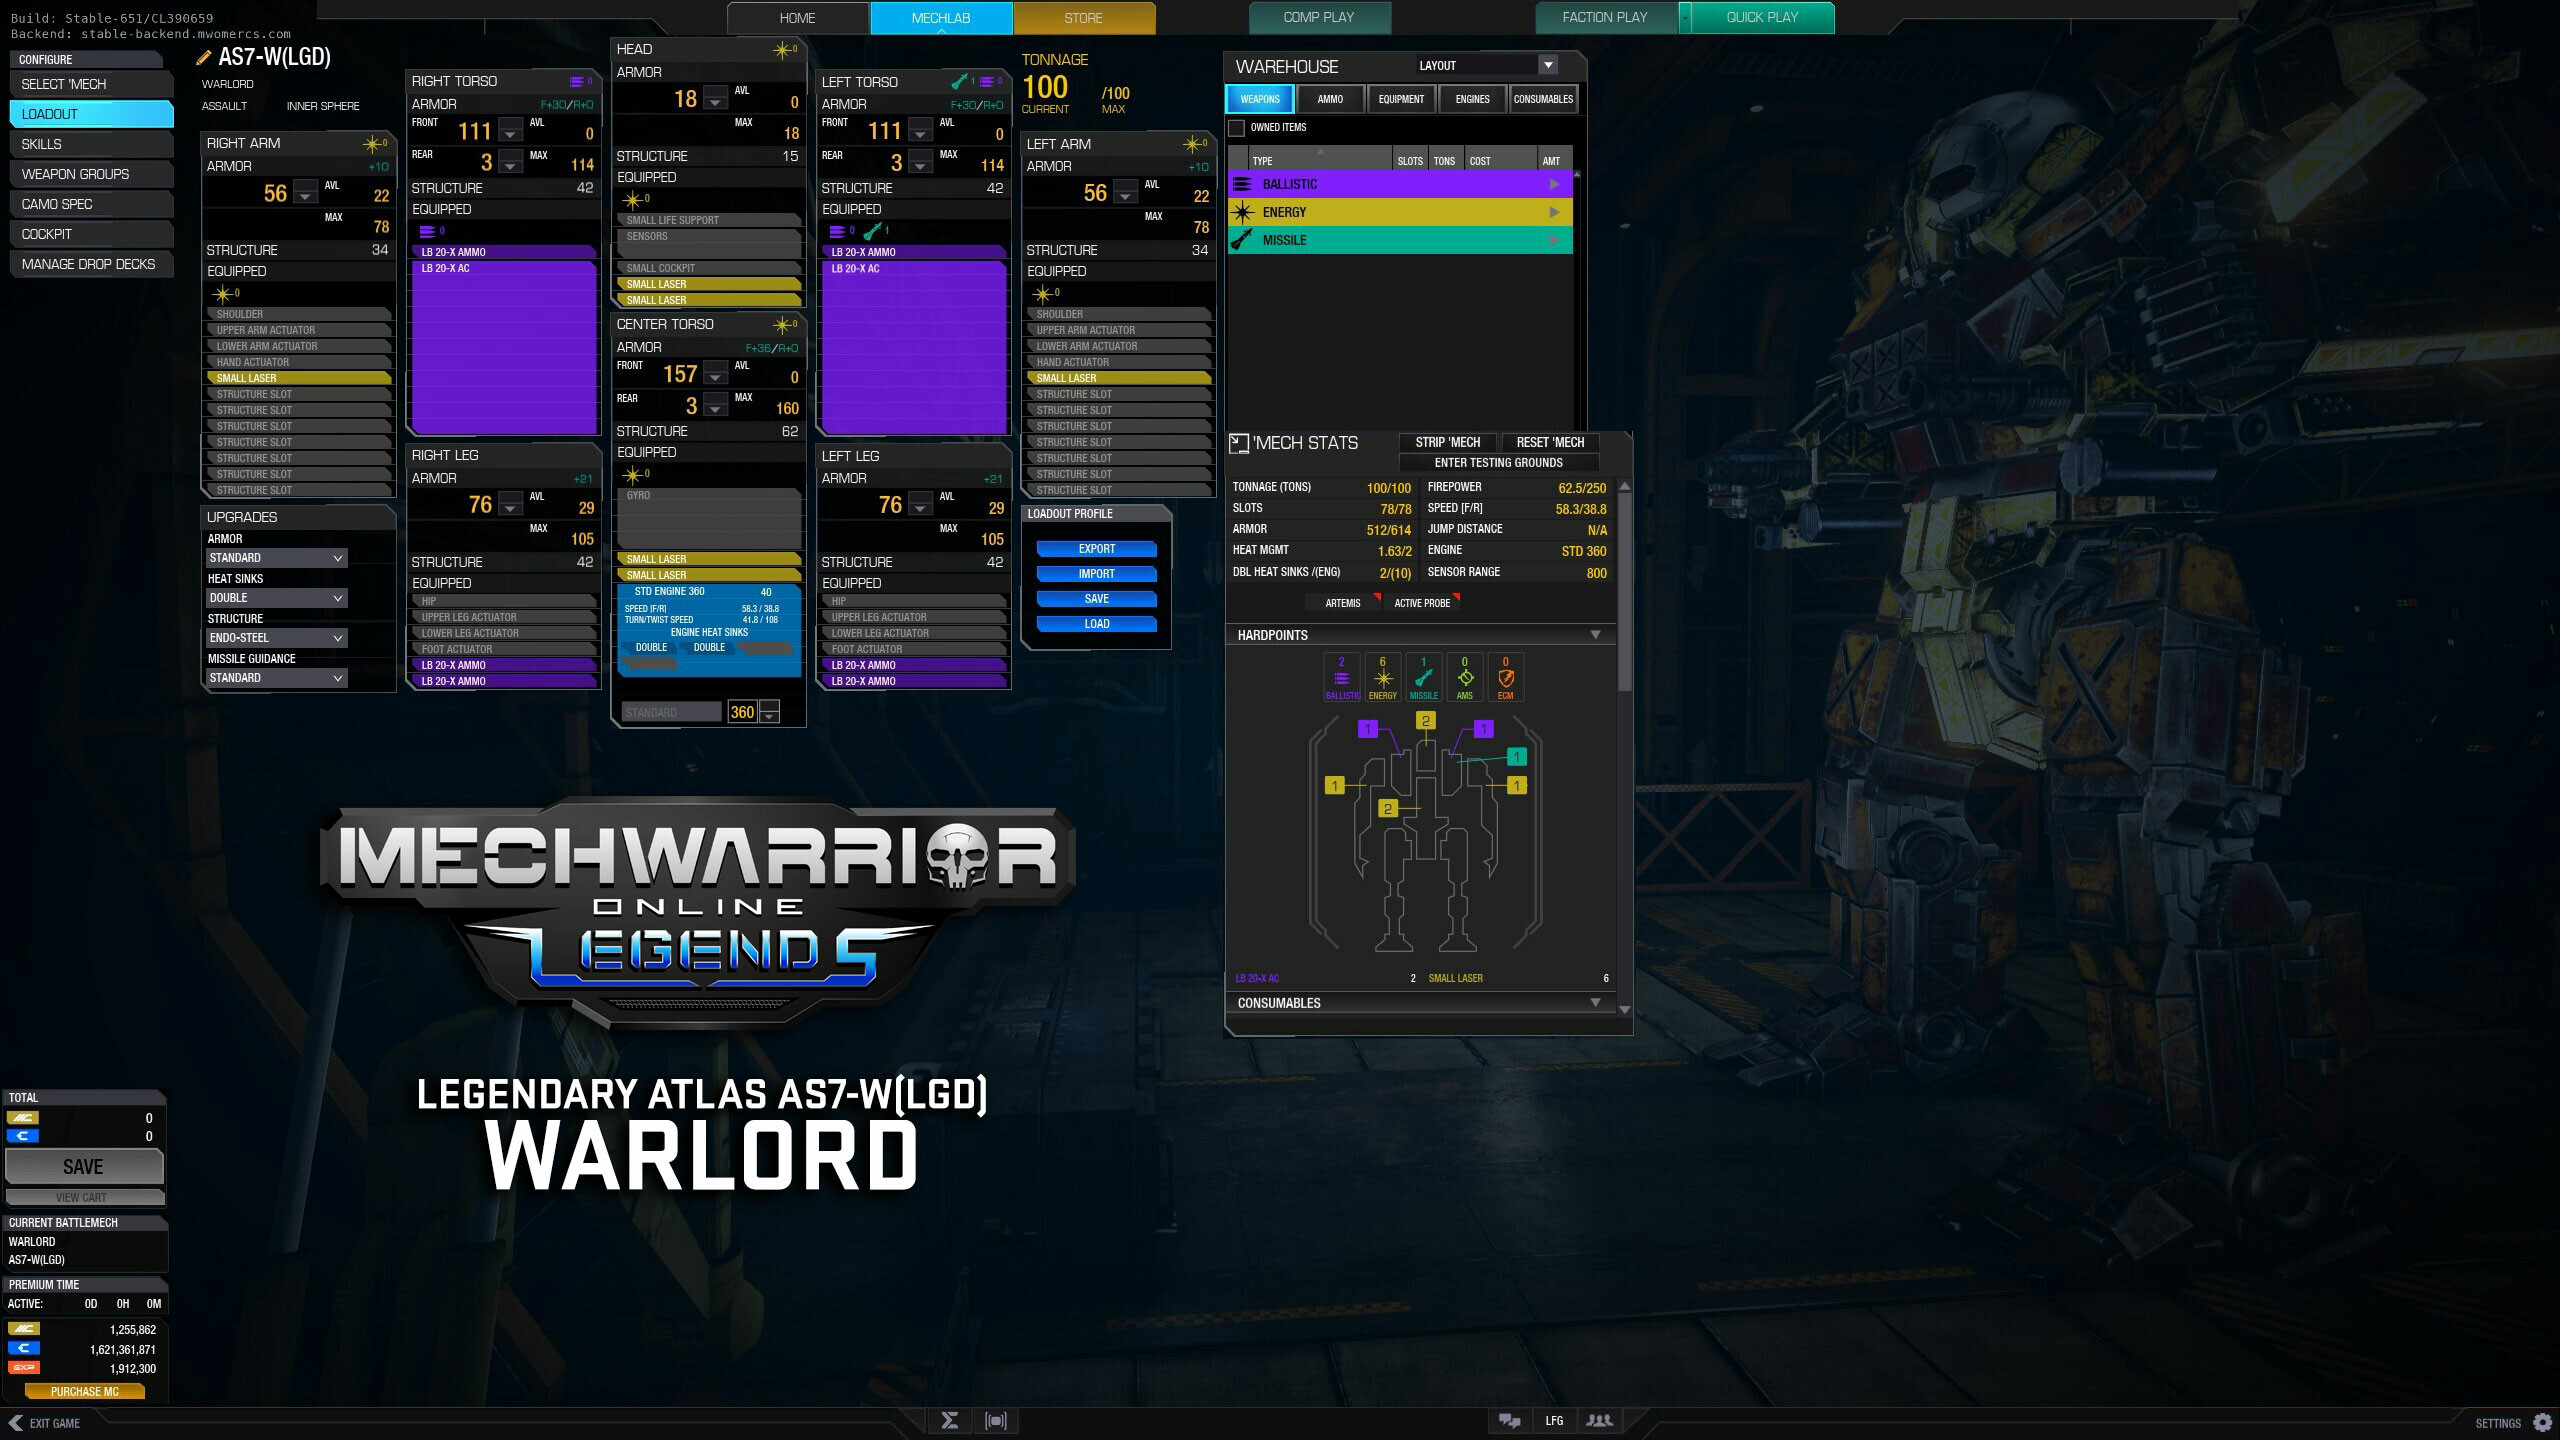Toggle the Owned Items checkbox
2560x1440 pixels.
click(1237, 128)
